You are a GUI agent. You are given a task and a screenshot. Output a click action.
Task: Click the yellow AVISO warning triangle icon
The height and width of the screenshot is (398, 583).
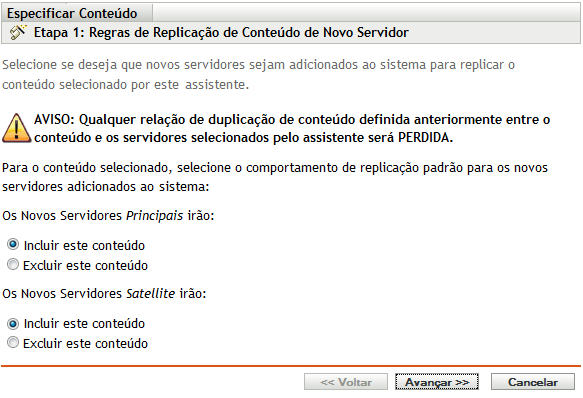[x=16, y=128]
